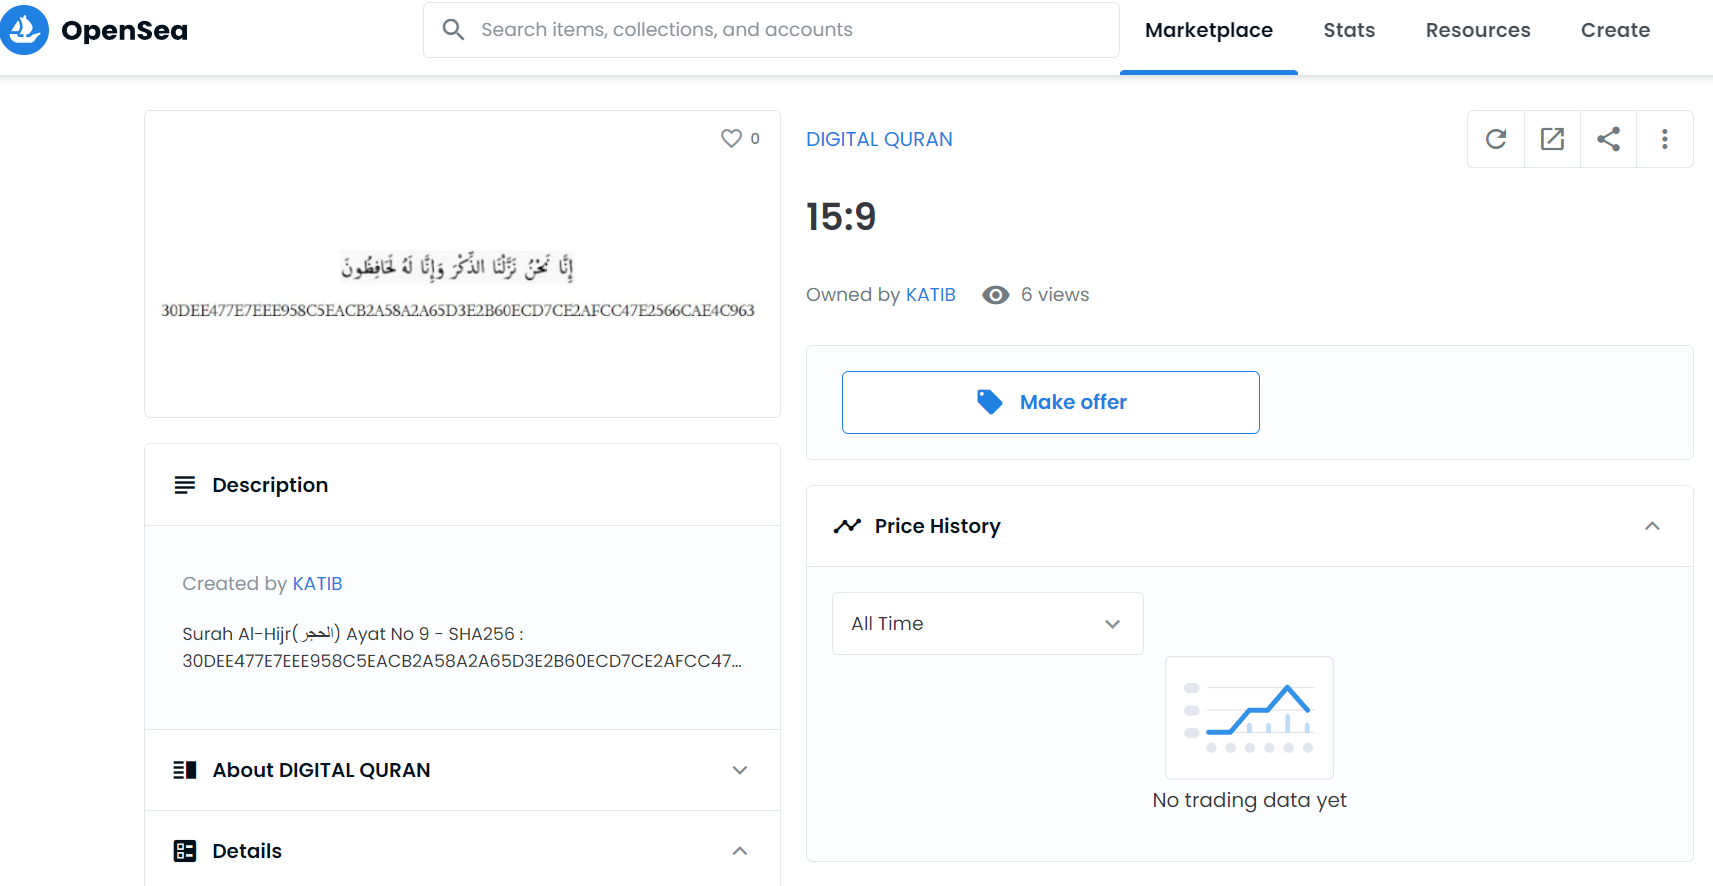Viewport: 1713px width, 886px height.
Task: Click the Details grid icon
Action: (185, 851)
